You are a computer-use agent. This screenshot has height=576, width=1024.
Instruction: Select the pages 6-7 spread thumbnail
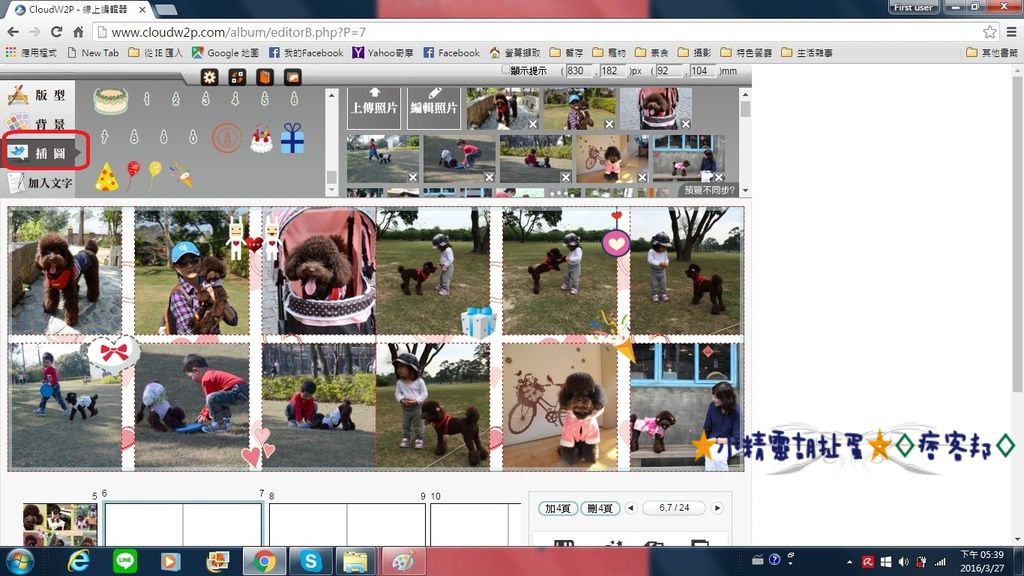coord(183,524)
